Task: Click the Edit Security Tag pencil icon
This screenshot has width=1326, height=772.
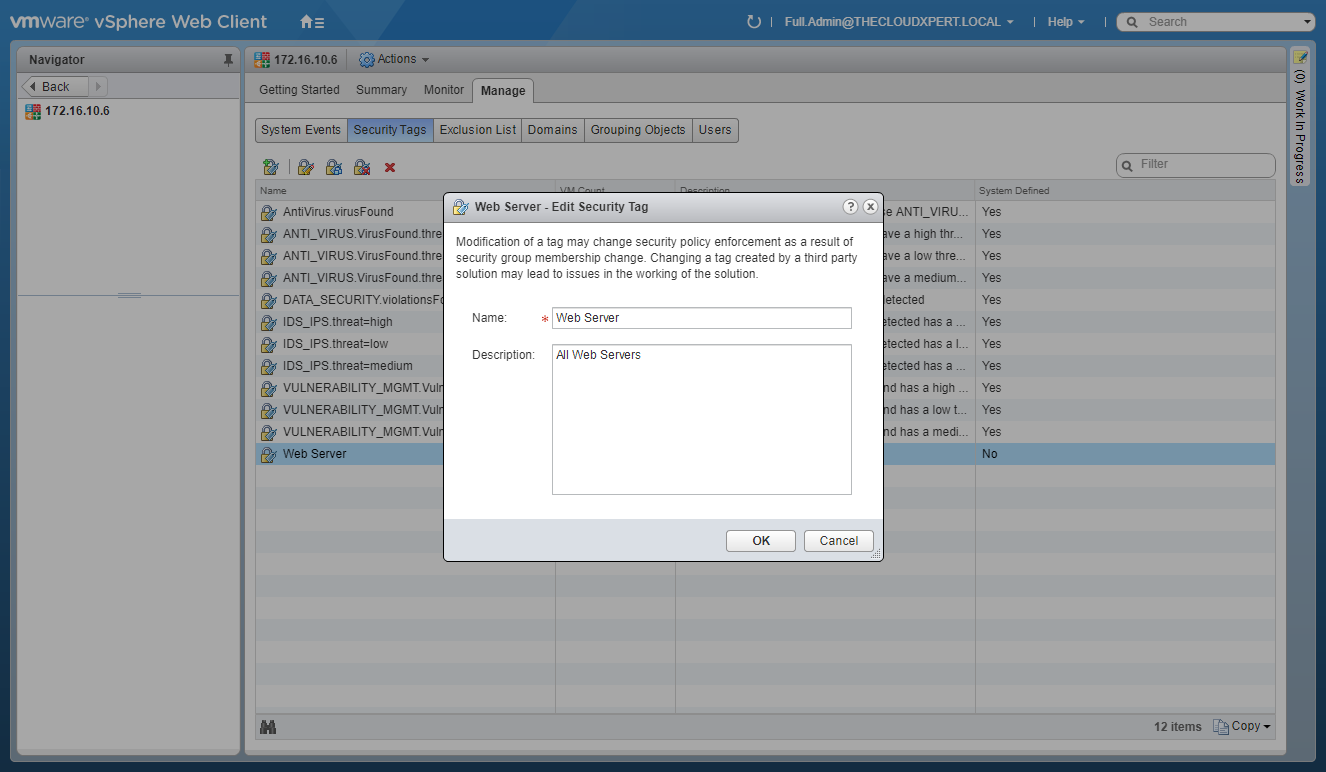Action: tap(306, 167)
